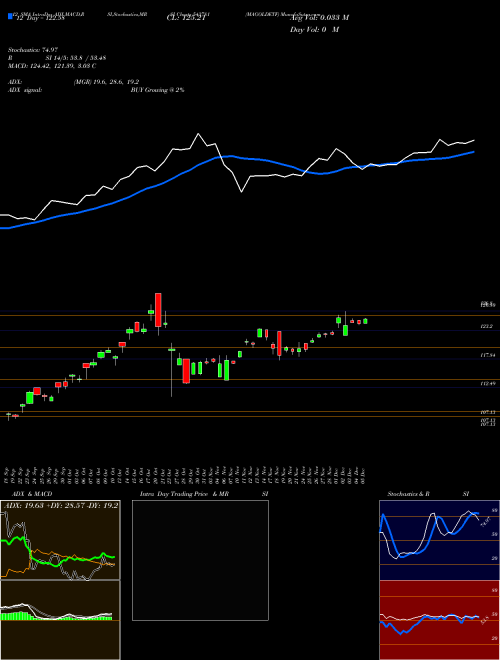Click the ADX line chart panel

click(60, 539)
